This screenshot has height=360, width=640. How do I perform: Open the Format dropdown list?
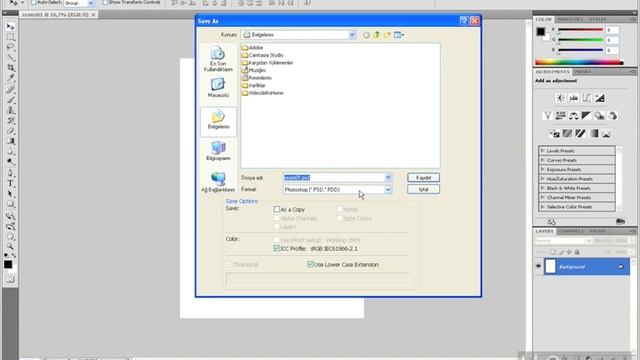coord(388,189)
